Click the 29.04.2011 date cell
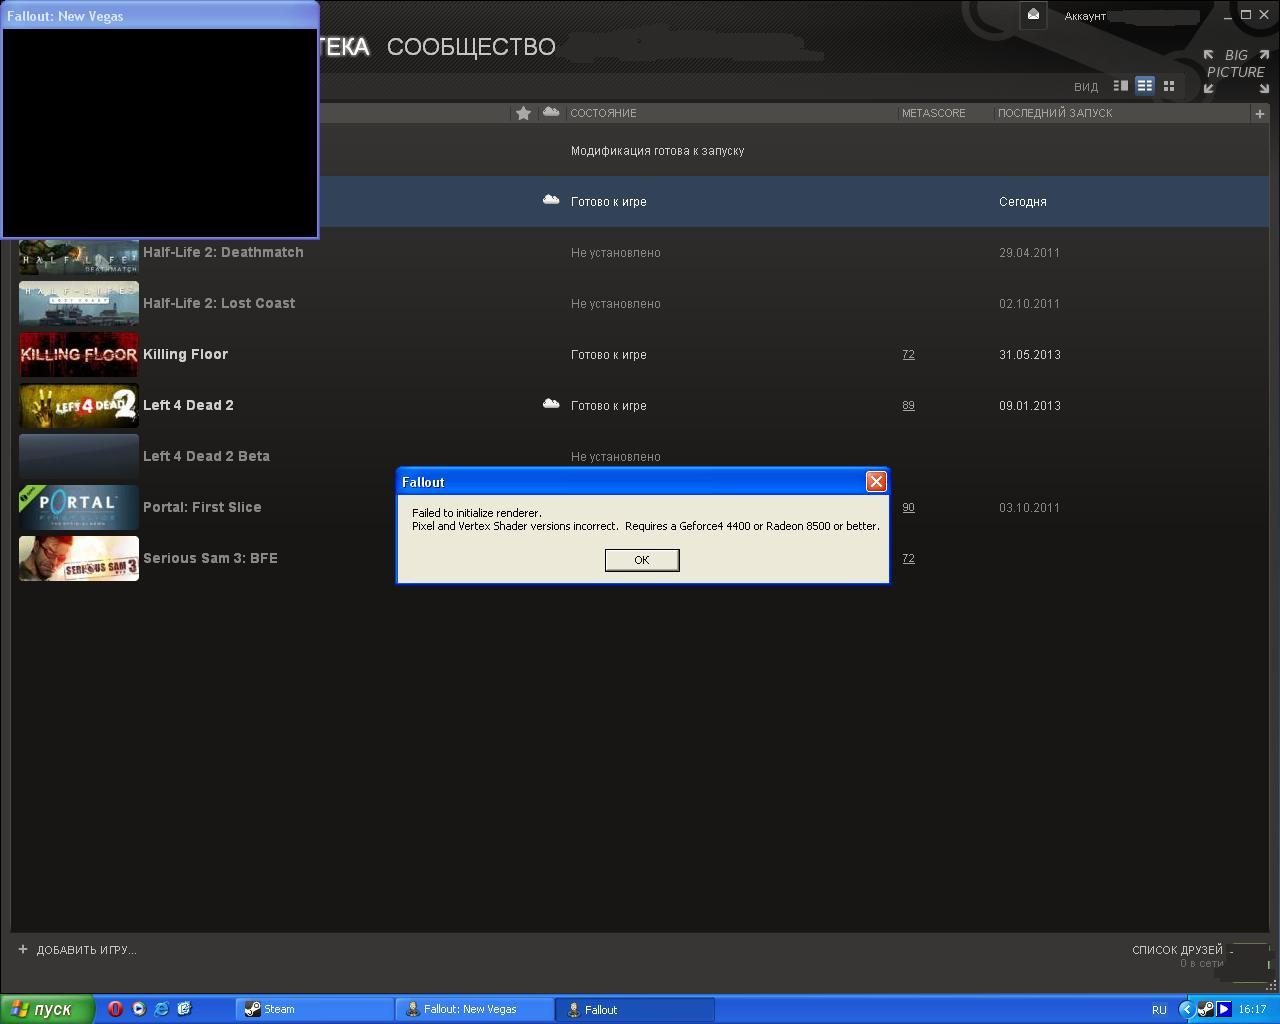 (x=1029, y=253)
